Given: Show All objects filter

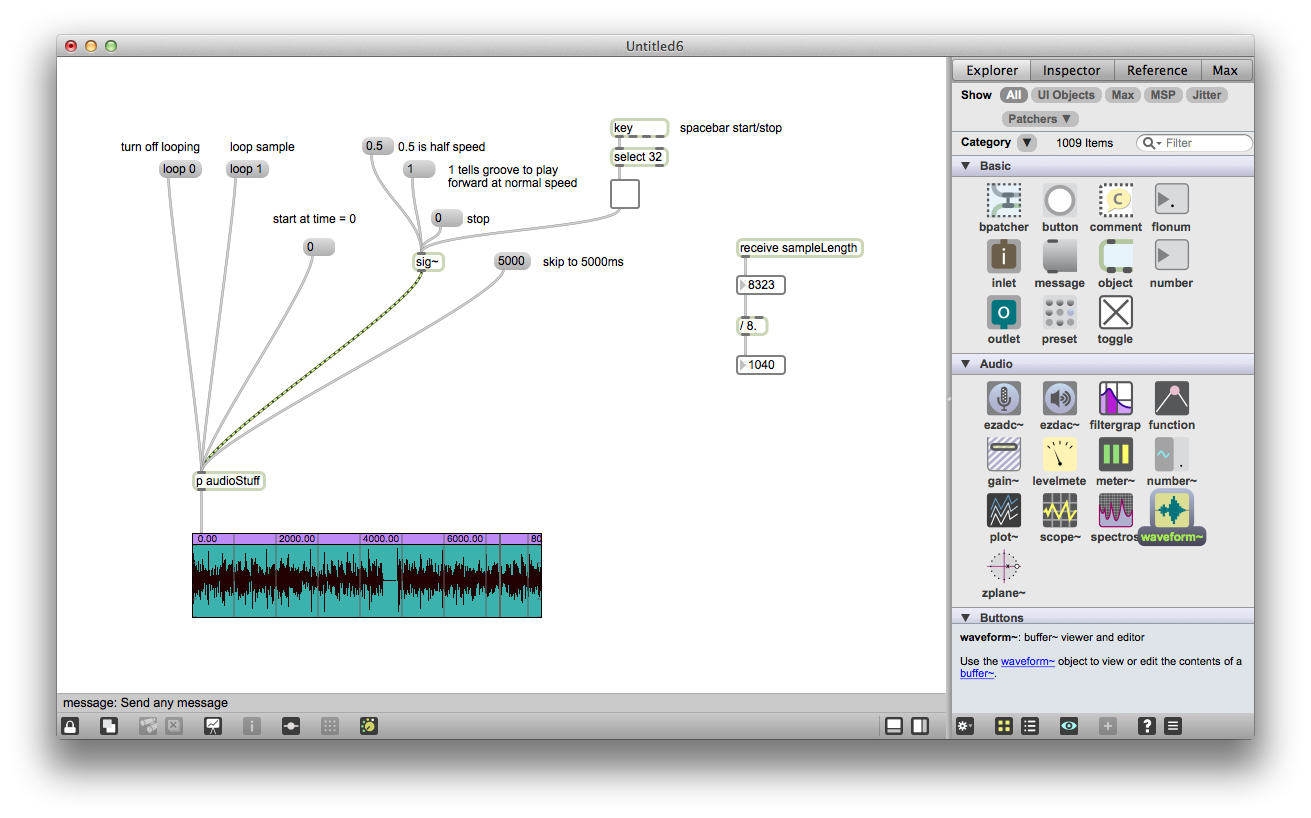Looking at the screenshot, I should (x=1014, y=95).
